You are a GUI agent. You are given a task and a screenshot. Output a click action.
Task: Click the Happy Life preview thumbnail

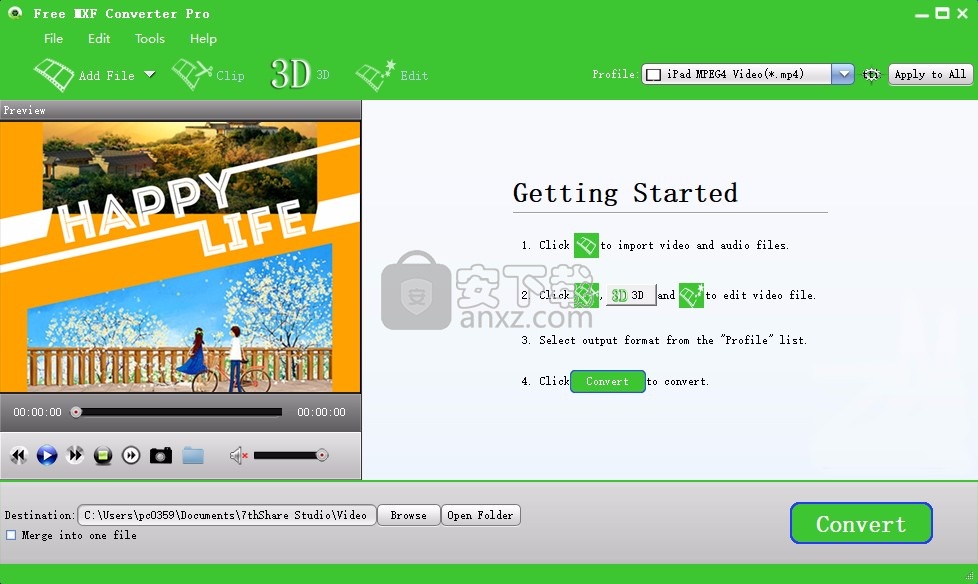(180, 257)
